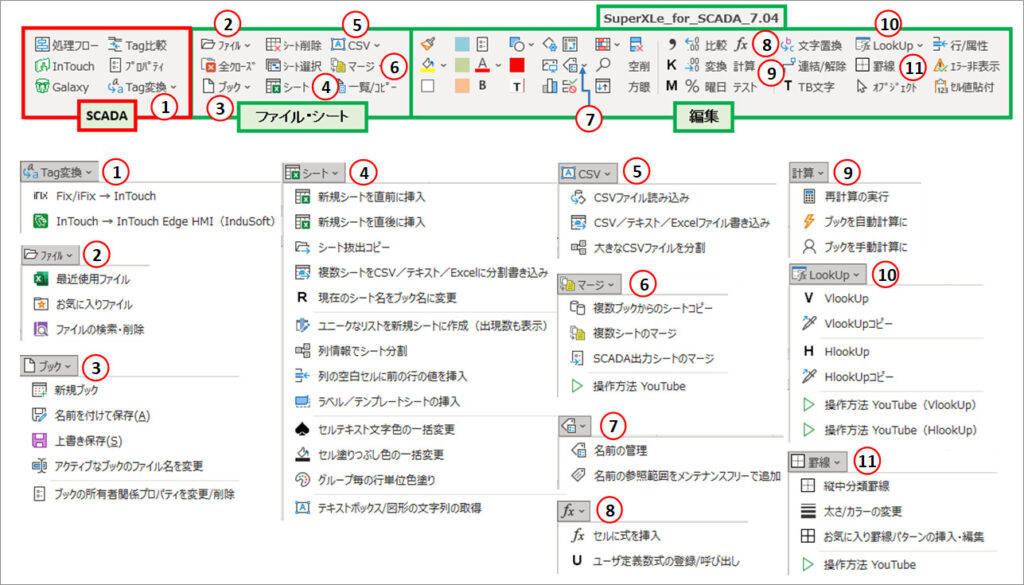Select CSVファイル読み込み menu item
This screenshot has width=1024, height=585.
point(630,197)
